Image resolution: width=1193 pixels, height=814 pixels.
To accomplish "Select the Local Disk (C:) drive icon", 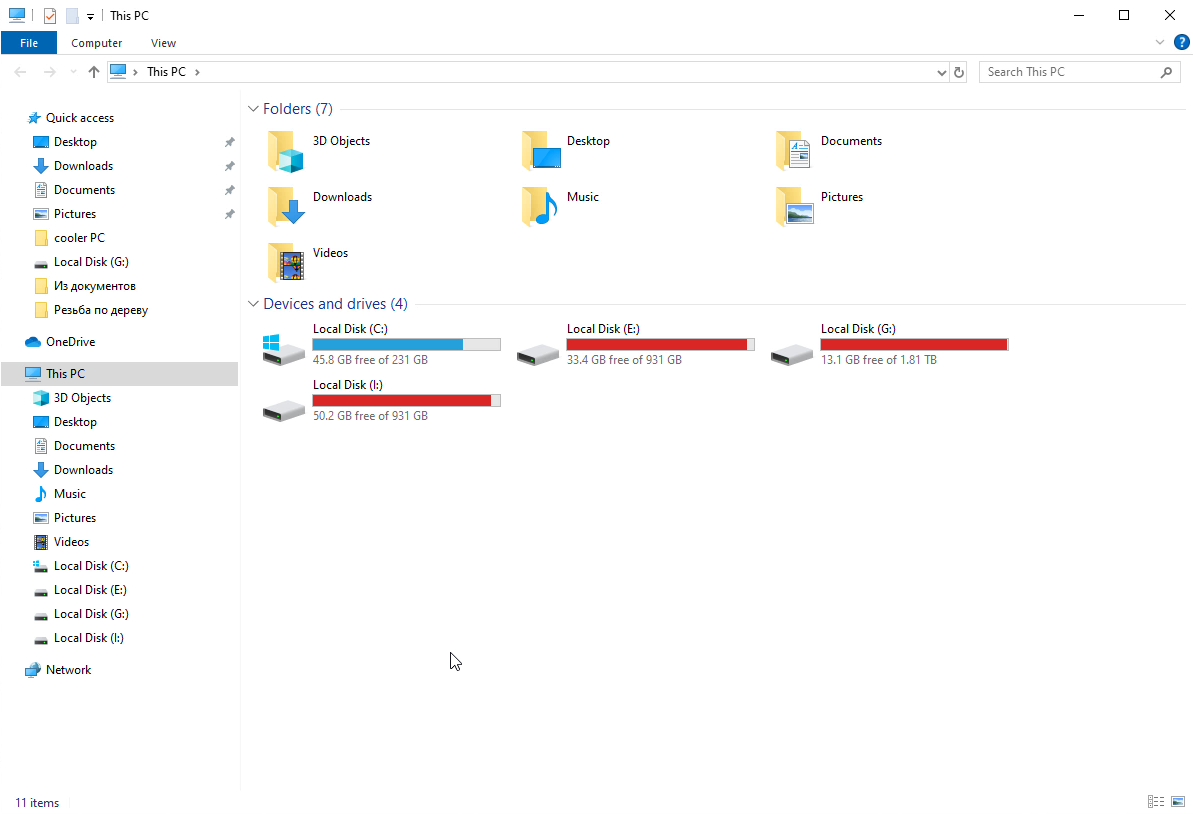I will pos(284,350).
